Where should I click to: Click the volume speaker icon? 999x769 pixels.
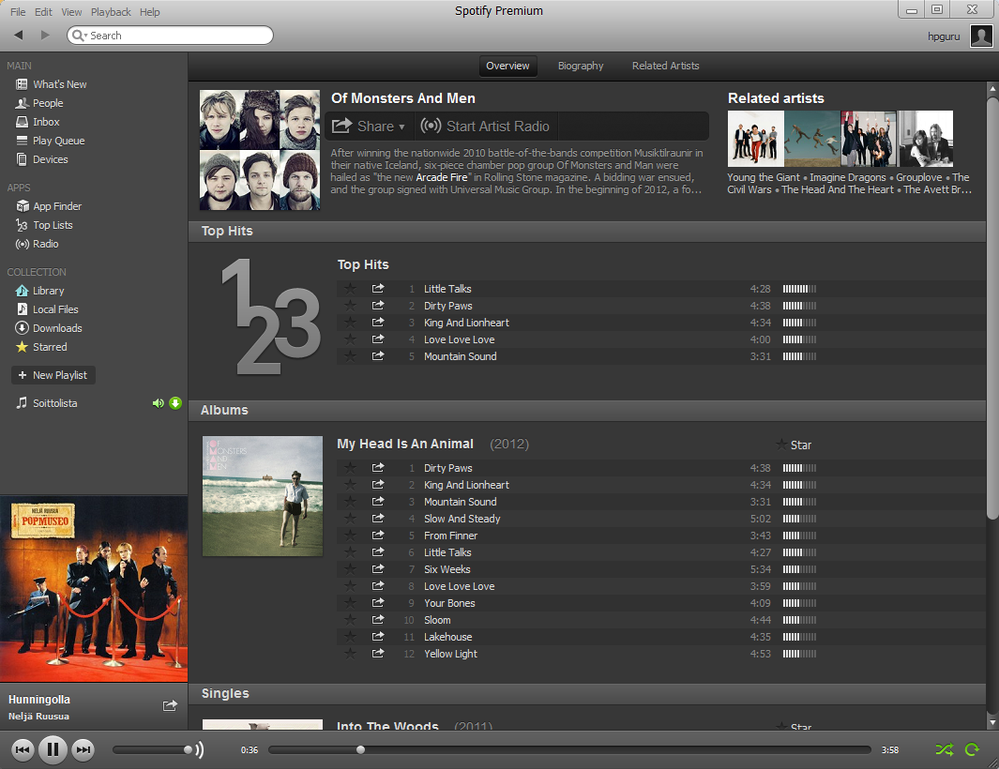199,750
